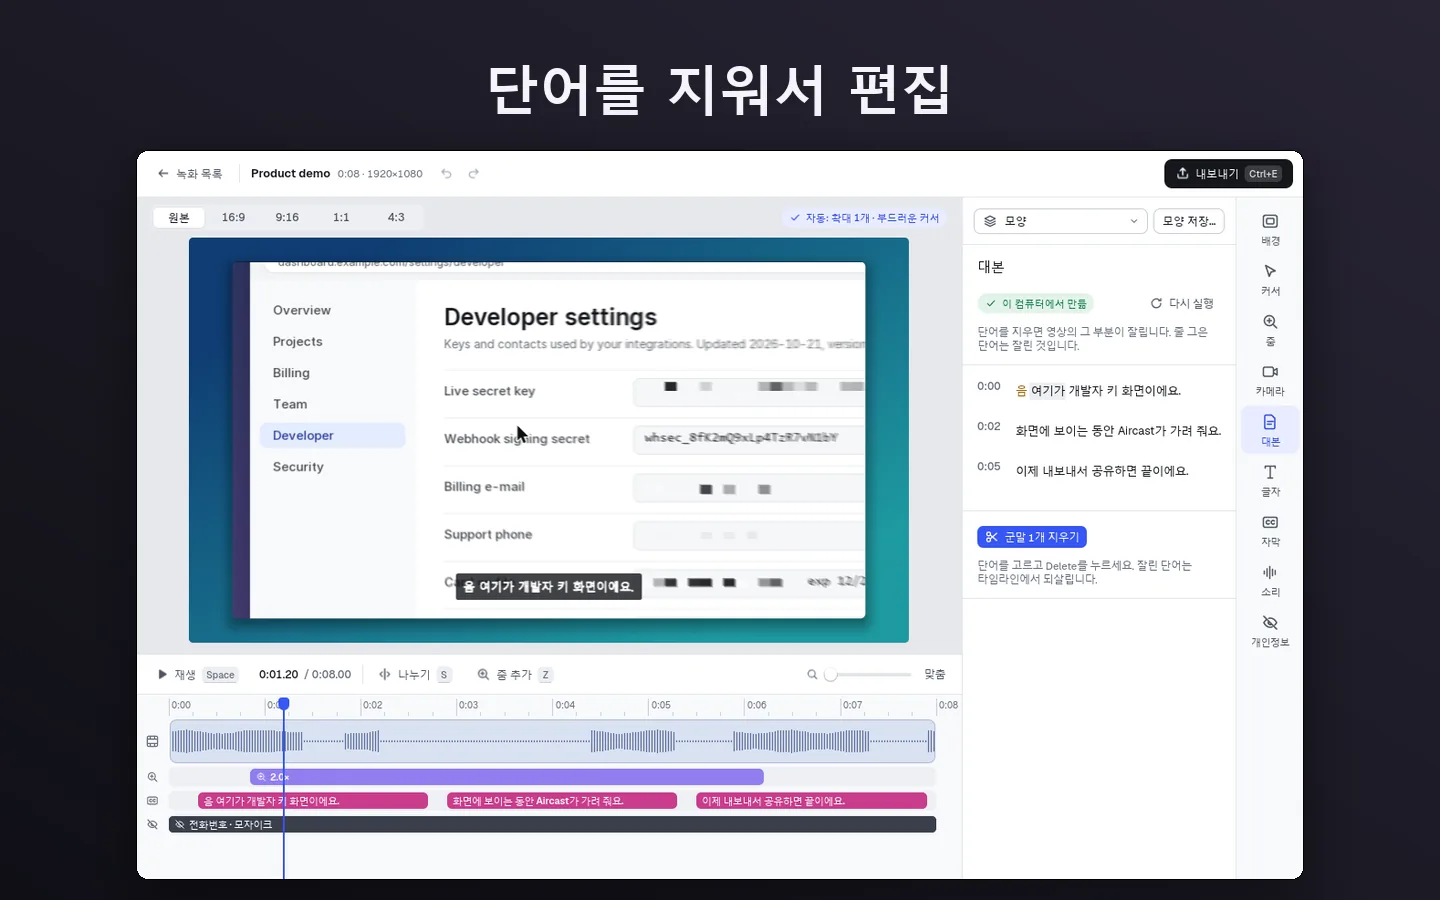Click the caption overlay on the preview
1440x900 pixels.
tap(548, 587)
